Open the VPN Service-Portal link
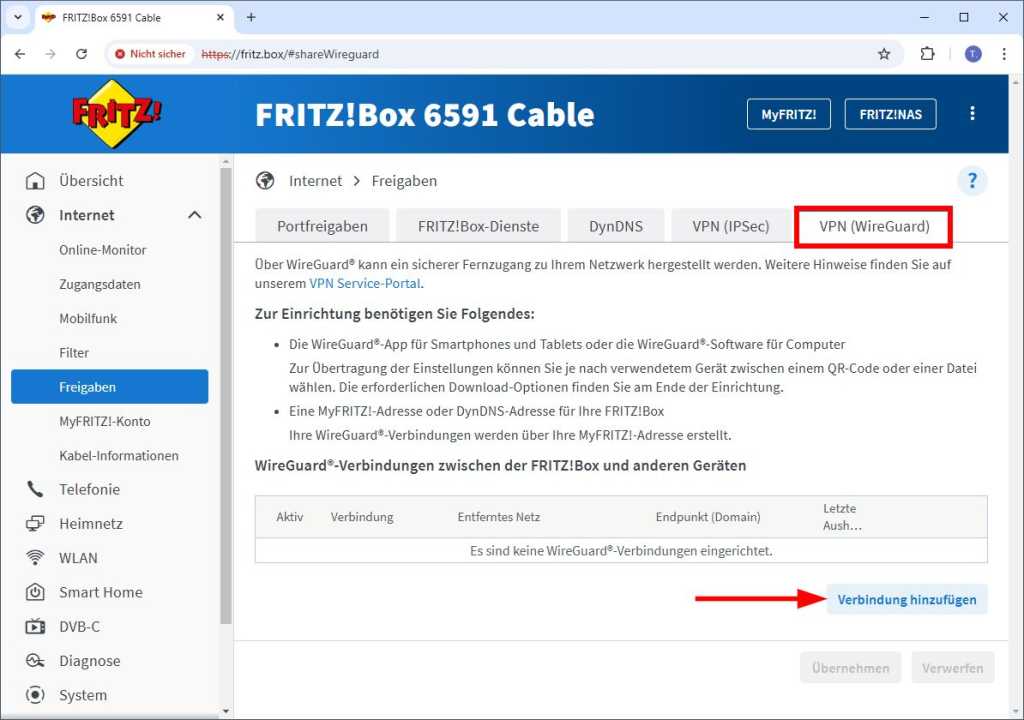 click(x=364, y=283)
